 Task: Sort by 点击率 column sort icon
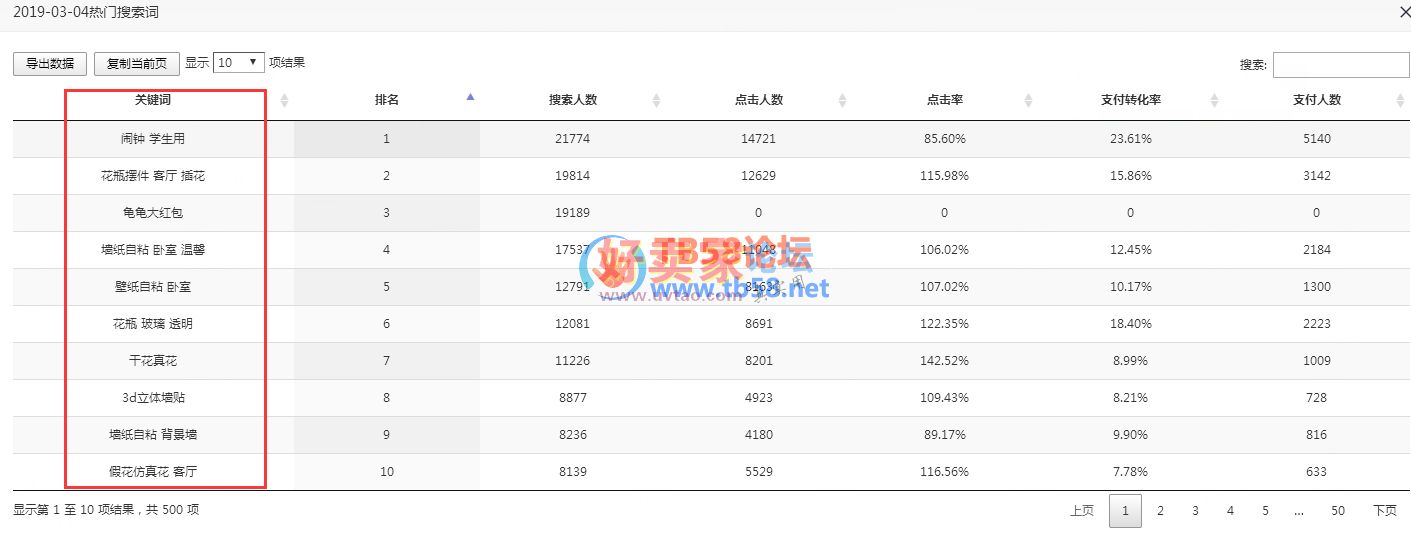point(1028,100)
